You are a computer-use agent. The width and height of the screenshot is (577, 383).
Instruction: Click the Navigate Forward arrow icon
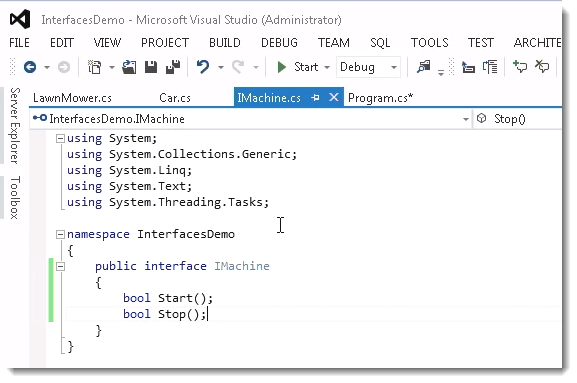coord(64,67)
